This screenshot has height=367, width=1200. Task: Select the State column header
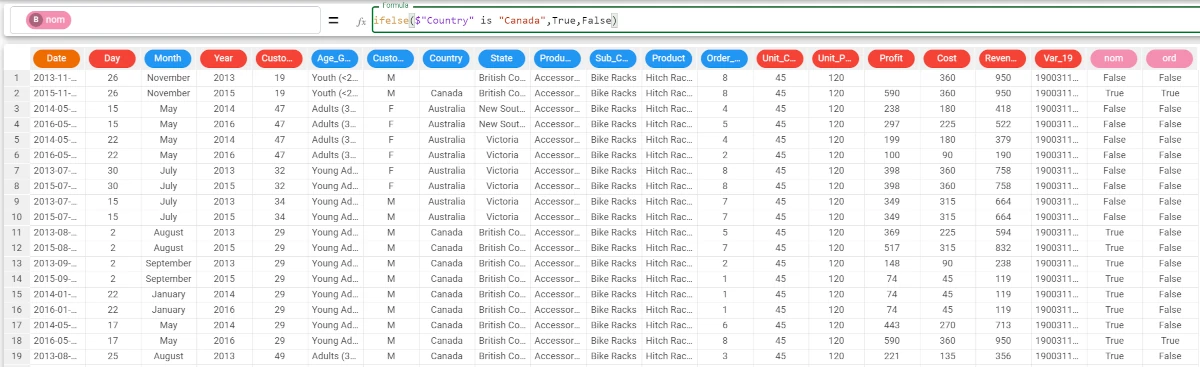coord(502,58)
